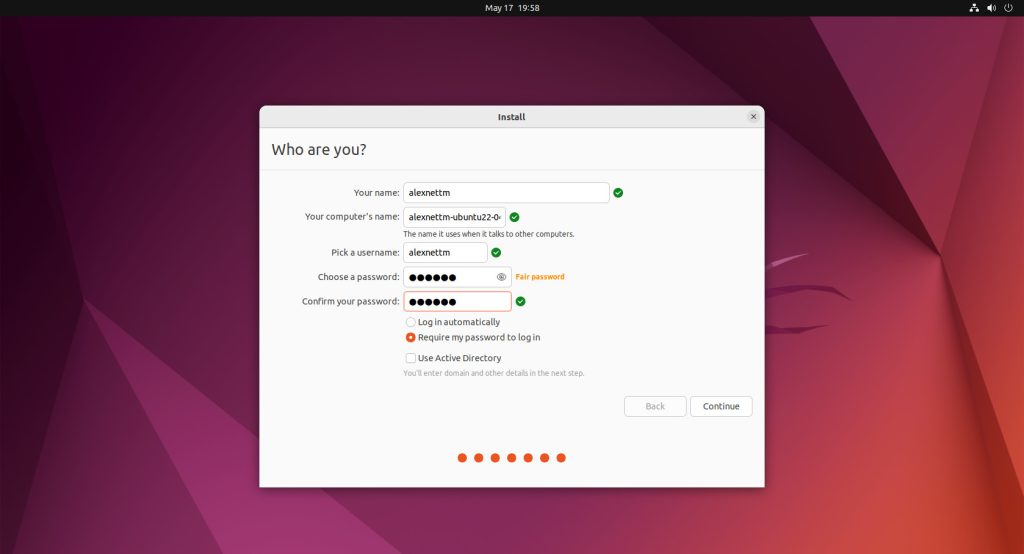The width and height of the screenshot is (1024, 554).
Task: Click the 'Fair password' strength text
Action: [540, 277]
